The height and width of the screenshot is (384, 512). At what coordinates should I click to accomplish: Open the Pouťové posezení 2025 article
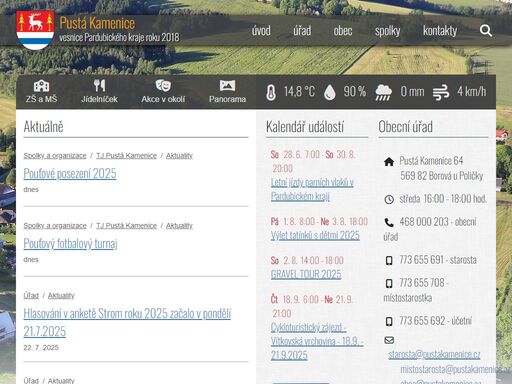(x=70, y=174)
